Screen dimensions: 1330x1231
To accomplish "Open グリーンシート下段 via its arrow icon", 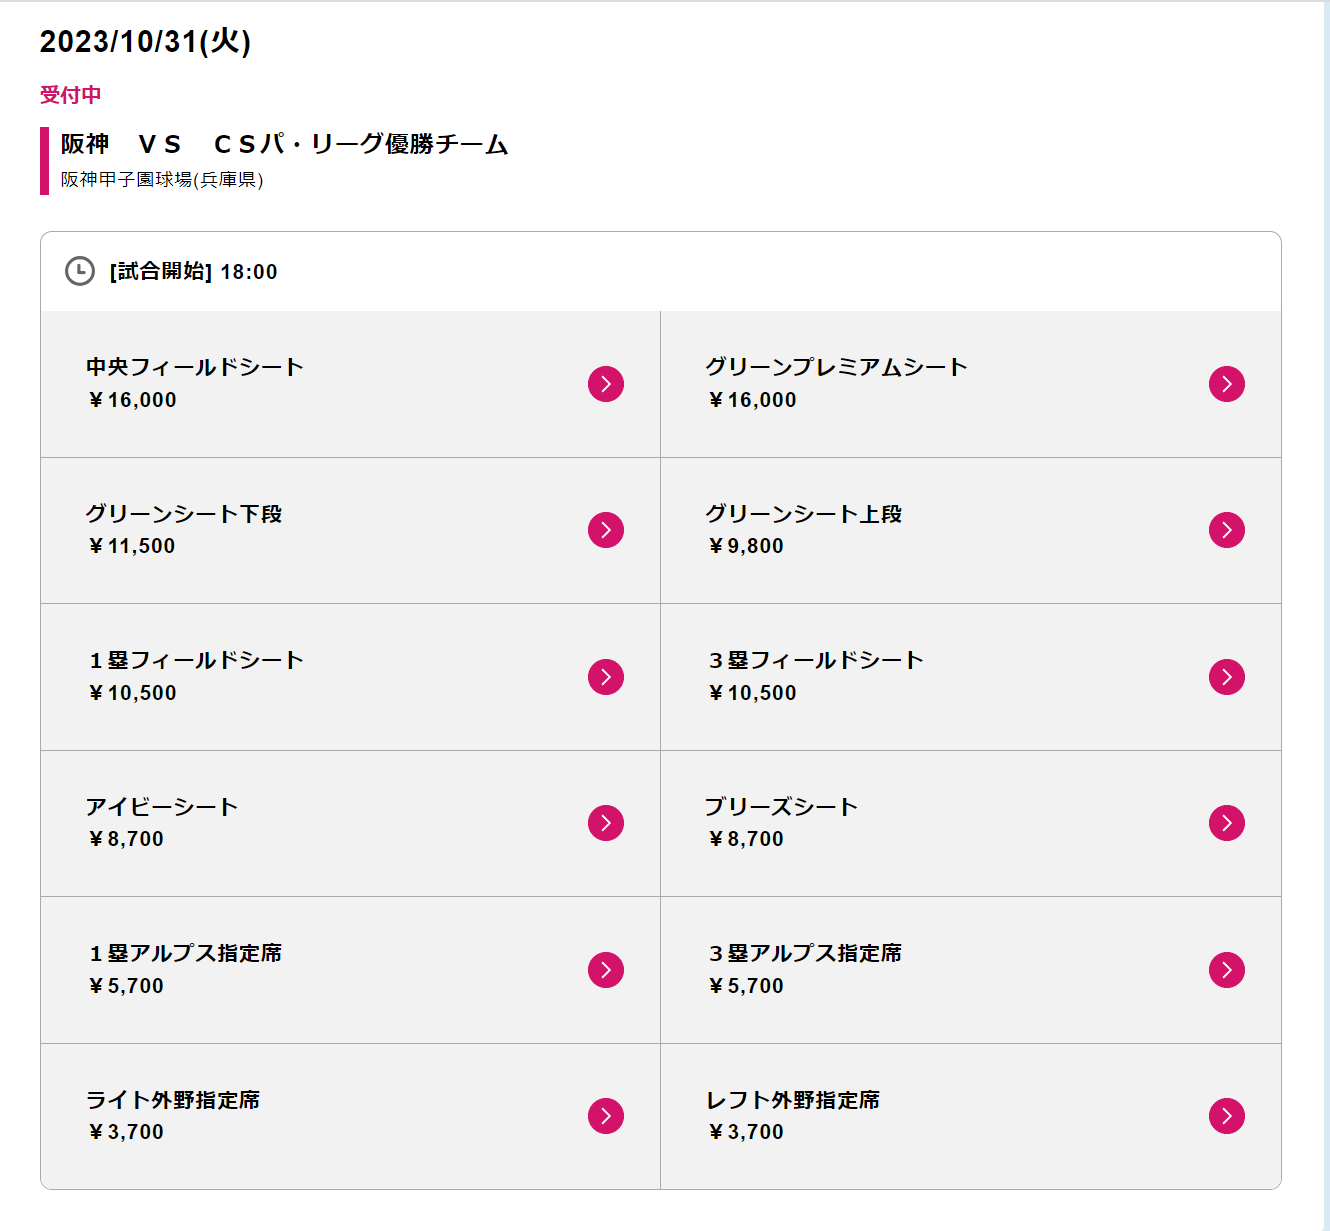I will pos(606,530).
